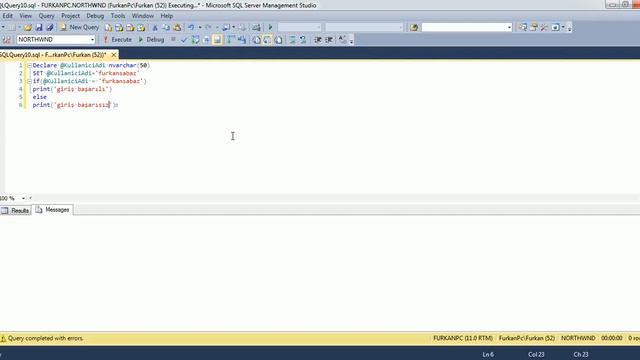Open a new Database Engine Query

tap(108, 28)
